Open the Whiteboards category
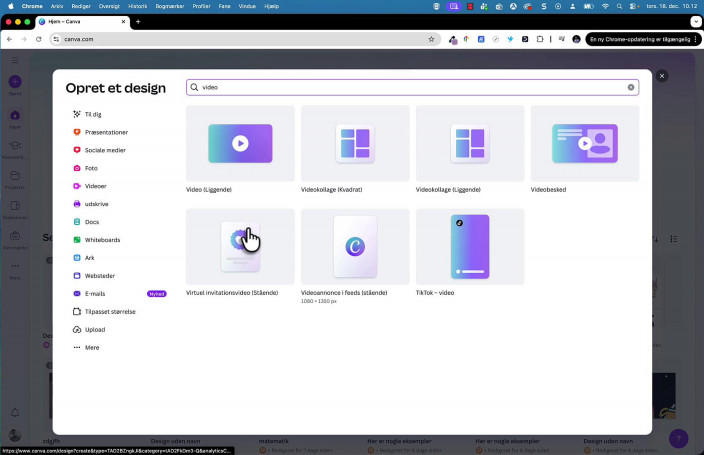 (102, 240)
